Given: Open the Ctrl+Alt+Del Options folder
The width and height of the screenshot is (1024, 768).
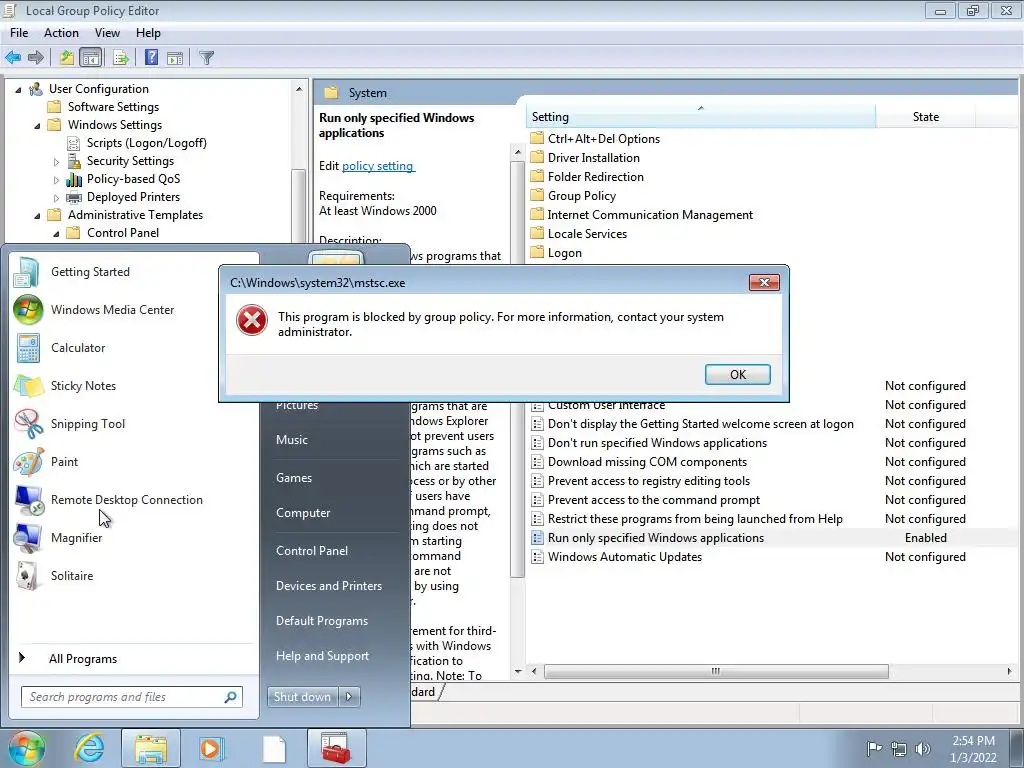Looking at the screenshot, I should coord(603,138).
